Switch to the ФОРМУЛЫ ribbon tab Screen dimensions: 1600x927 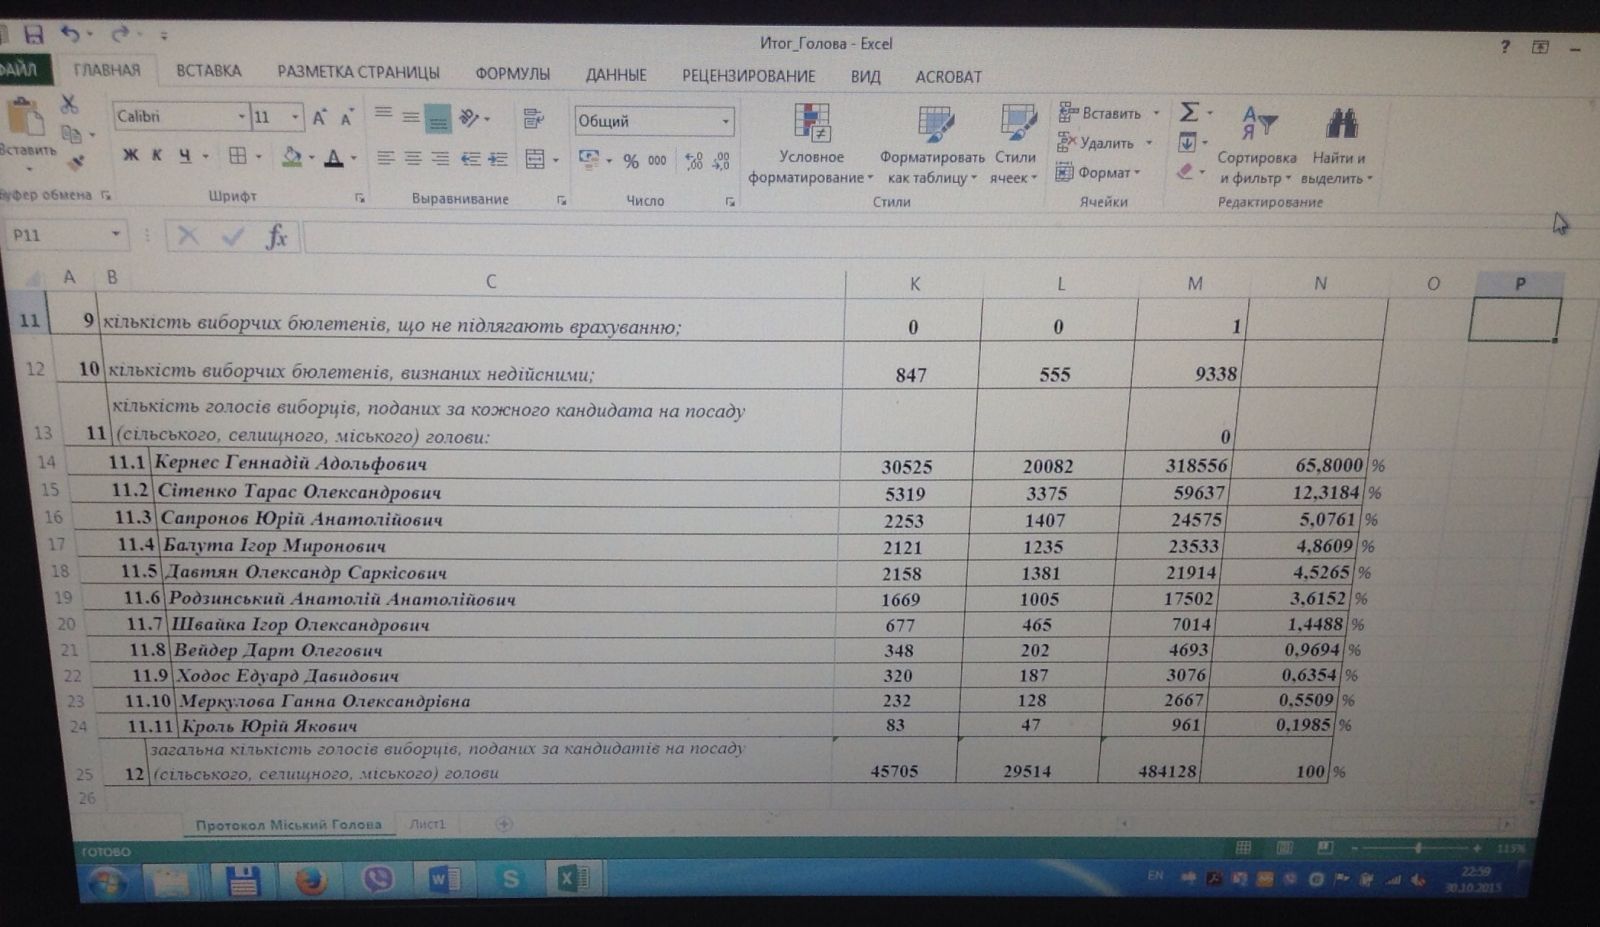point(513,74)
